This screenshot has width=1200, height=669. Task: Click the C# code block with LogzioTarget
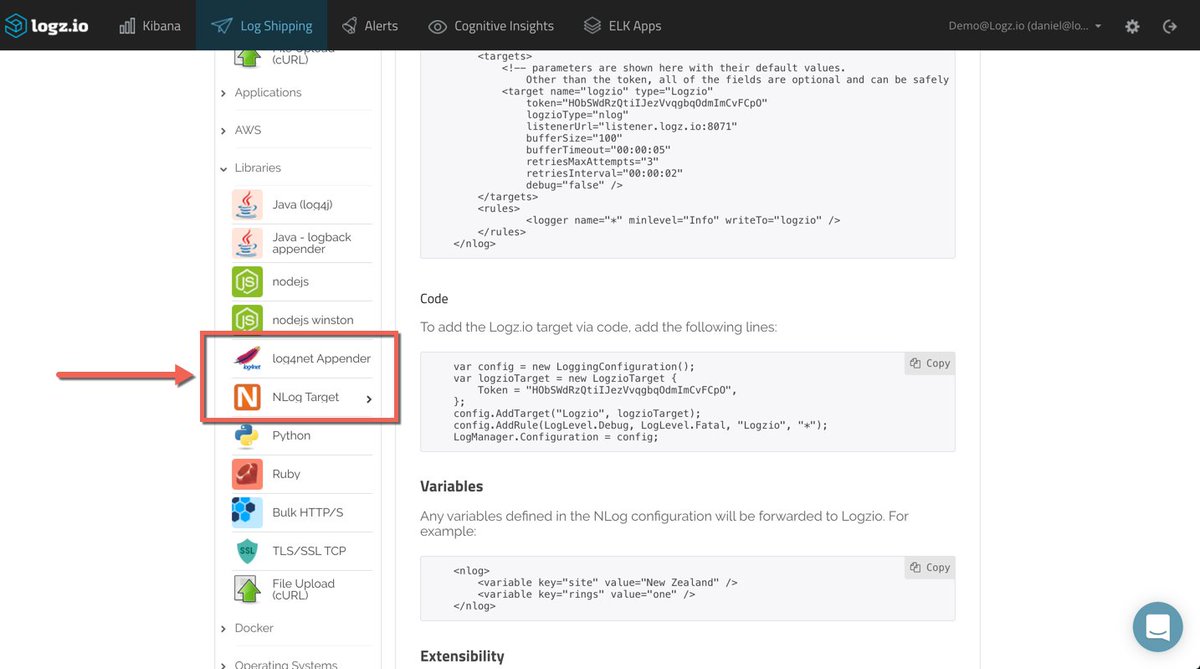688,401
